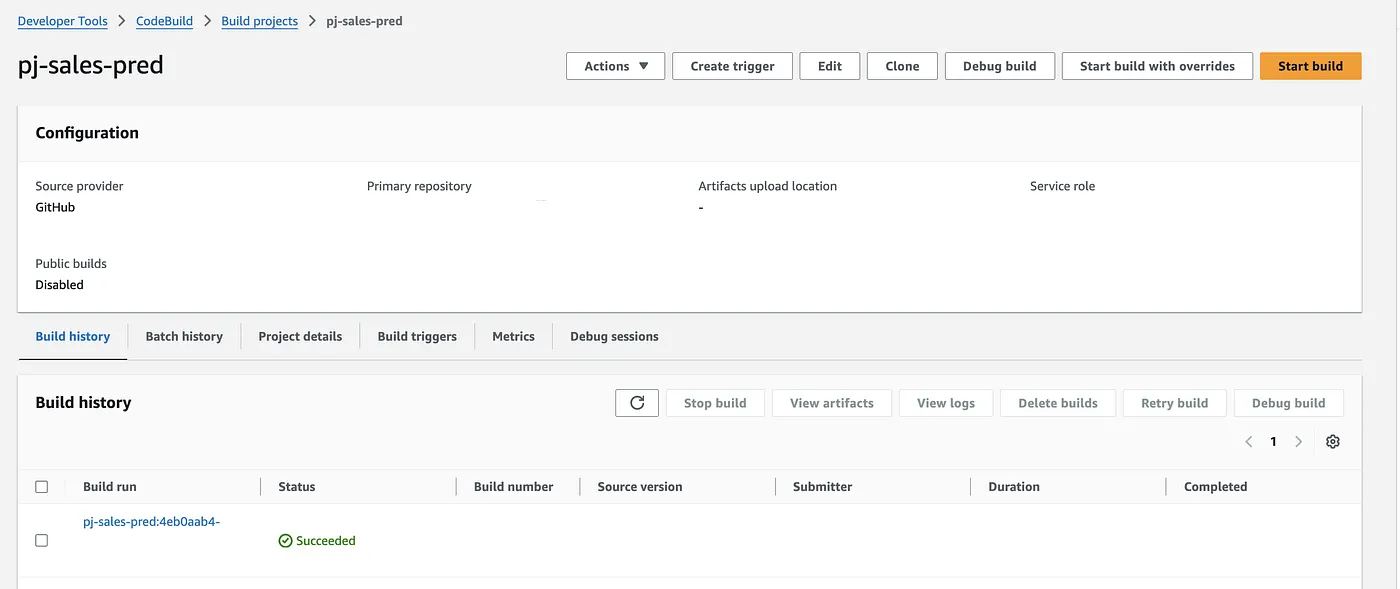Switch to the Batch history tab

point(184,336)
